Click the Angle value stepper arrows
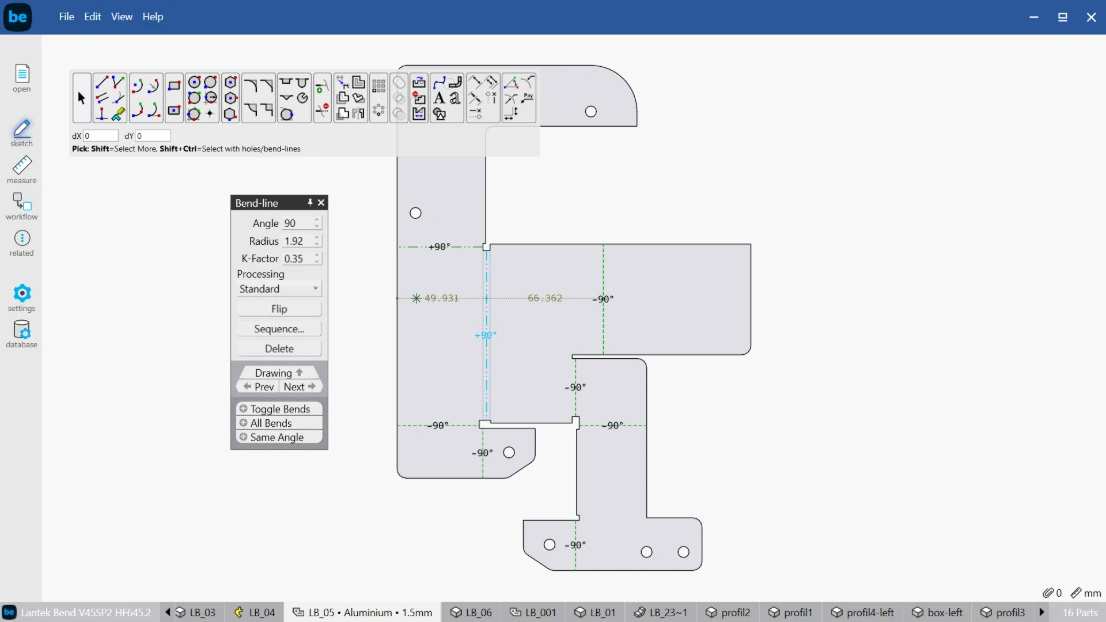 [x=317, y=223]
